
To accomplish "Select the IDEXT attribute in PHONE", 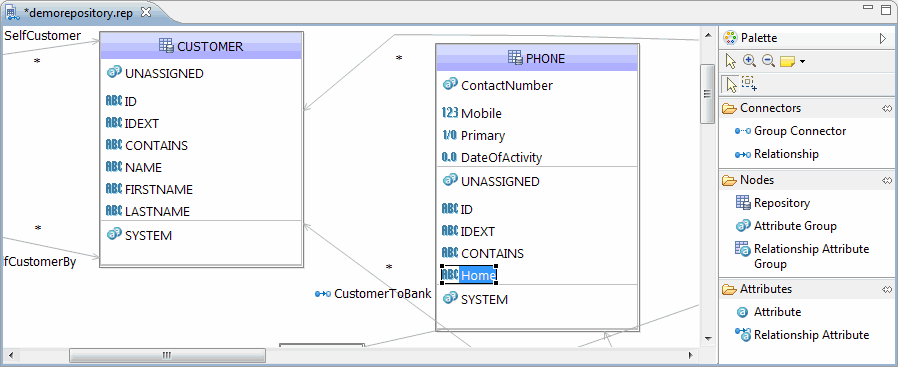I will coord(468,231).
